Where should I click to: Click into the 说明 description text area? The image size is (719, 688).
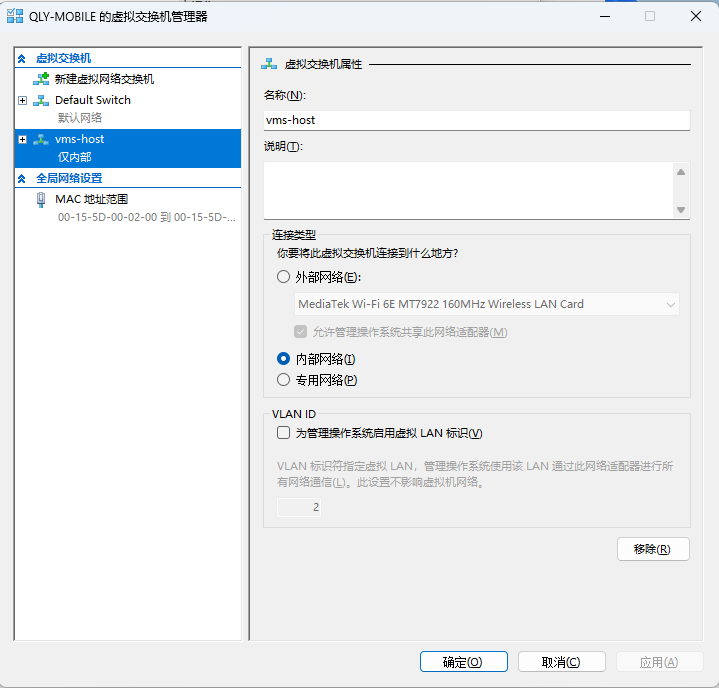[468, 190]
